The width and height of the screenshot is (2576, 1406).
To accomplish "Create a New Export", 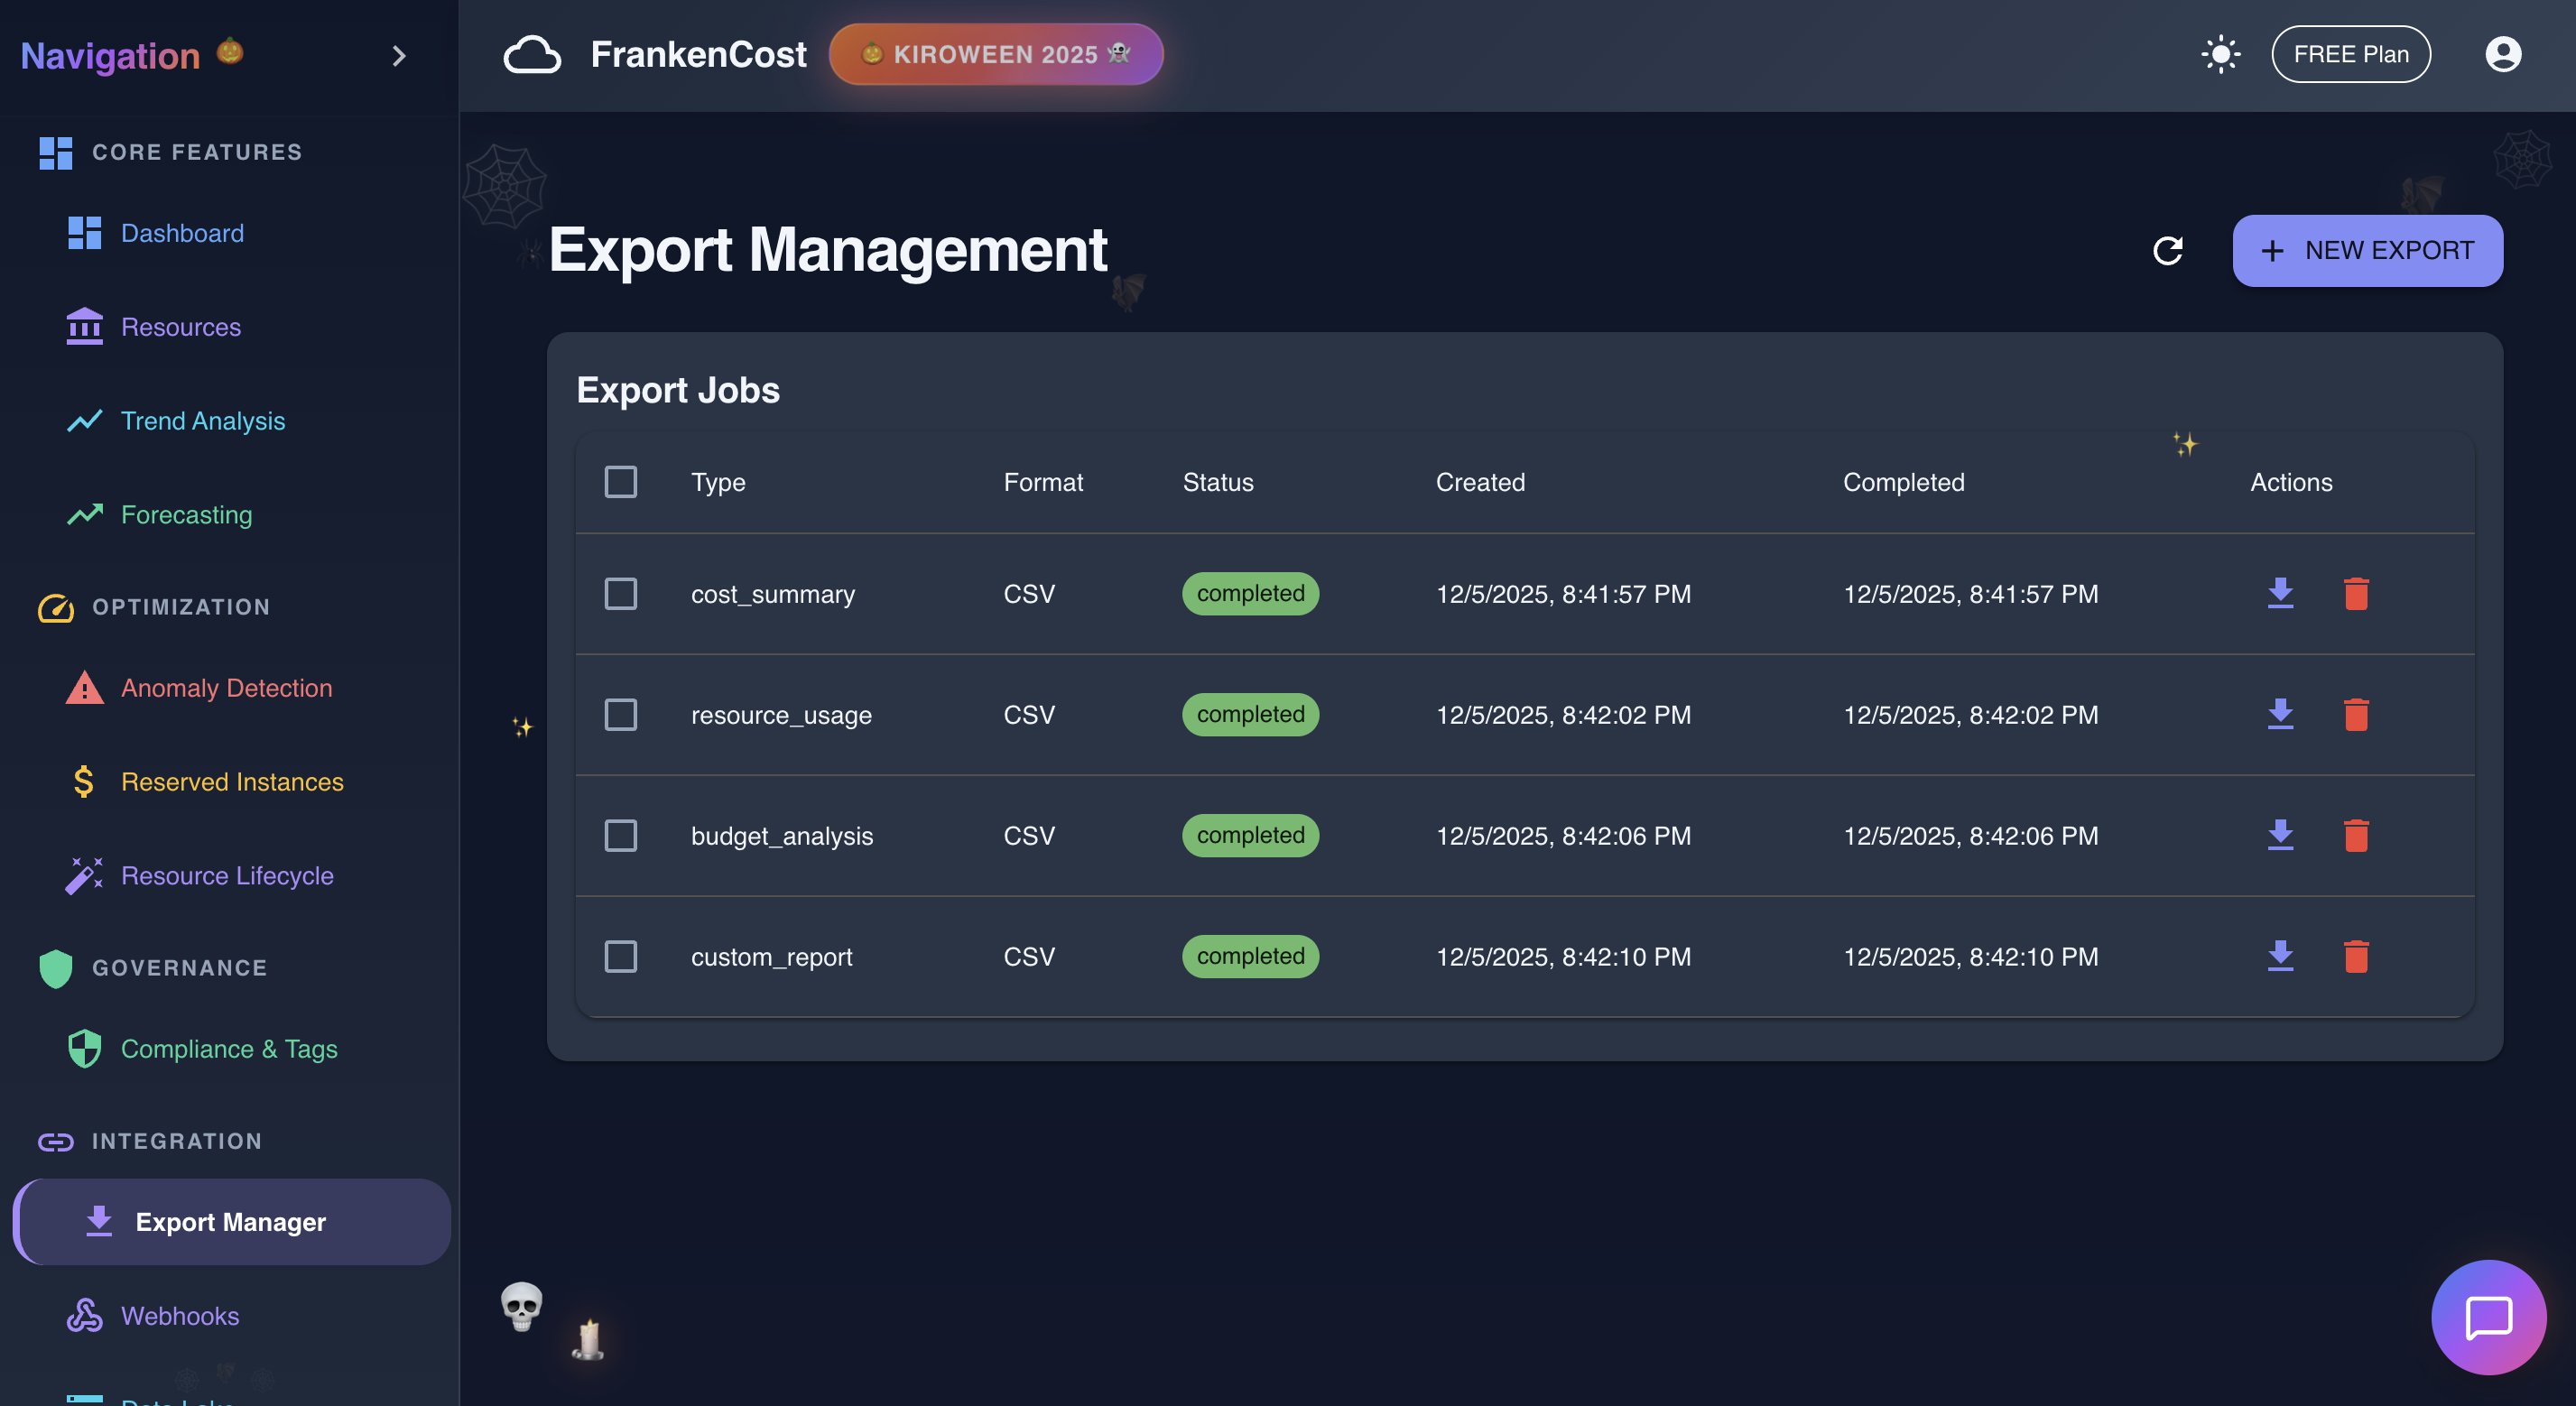I will pyautogui.click(x=2367, y=250).
